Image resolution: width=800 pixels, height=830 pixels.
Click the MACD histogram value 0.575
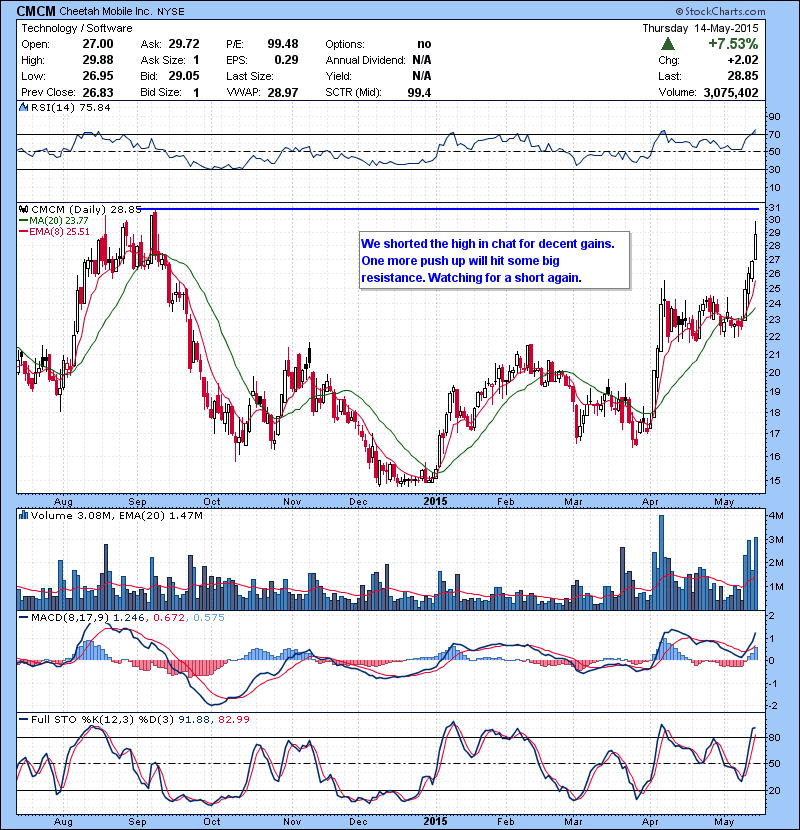[x=209, y=617]
